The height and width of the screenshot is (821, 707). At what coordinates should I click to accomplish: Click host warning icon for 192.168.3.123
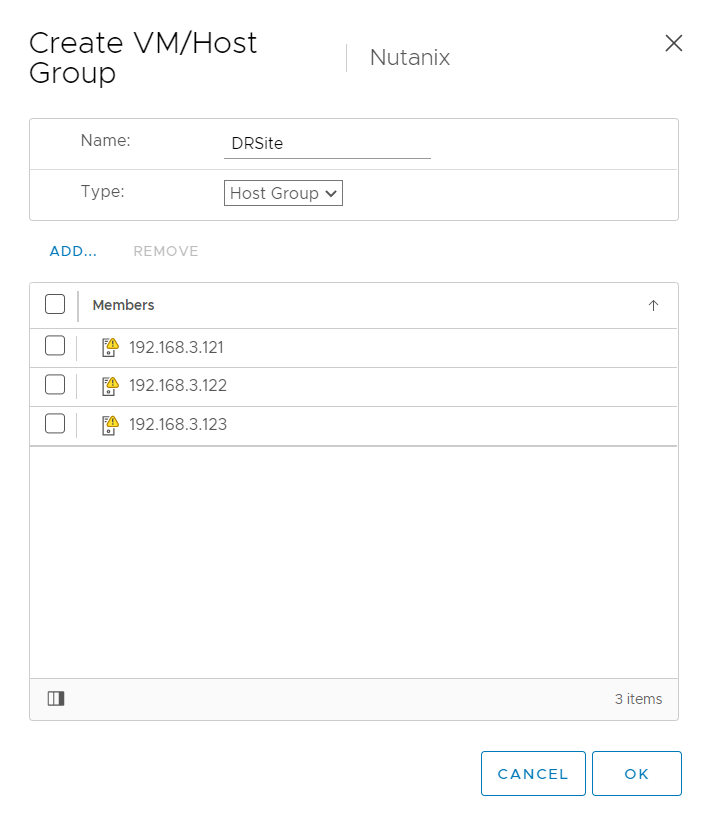[110, 425]
